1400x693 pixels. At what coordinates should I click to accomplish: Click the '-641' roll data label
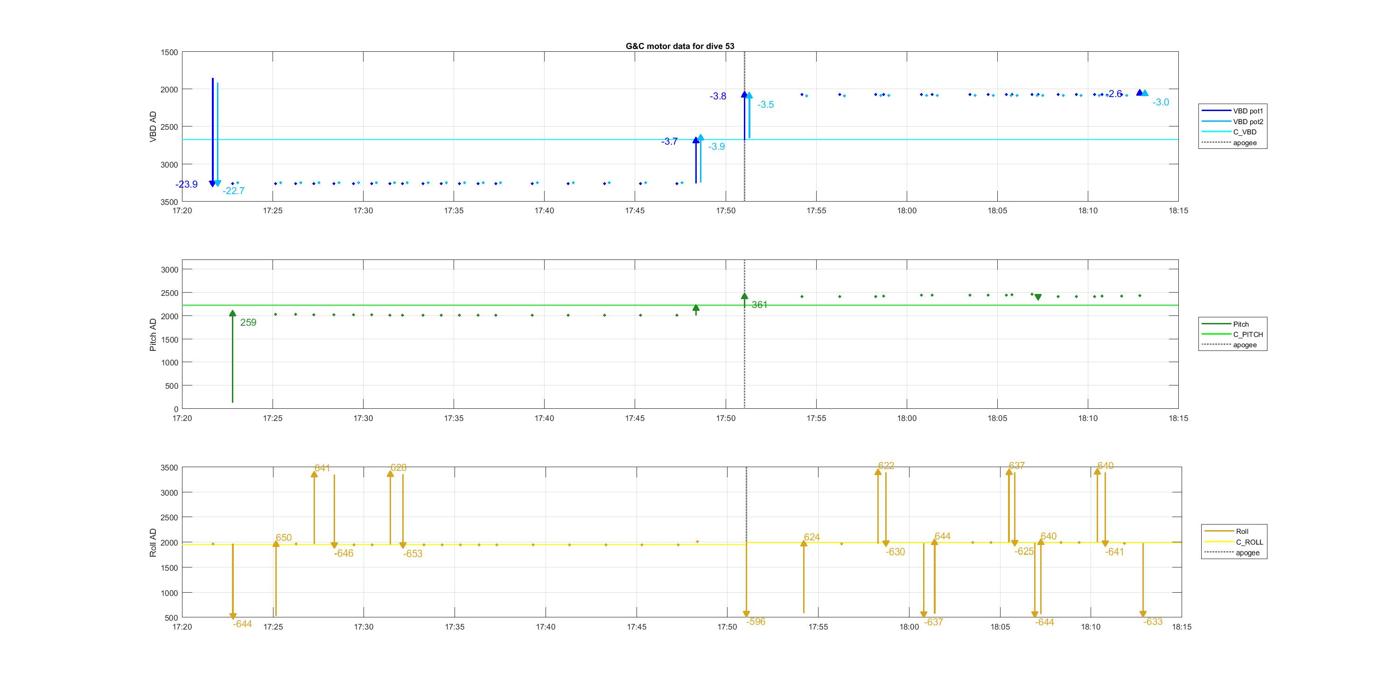pyautogui.click(x=1115, y=552)
